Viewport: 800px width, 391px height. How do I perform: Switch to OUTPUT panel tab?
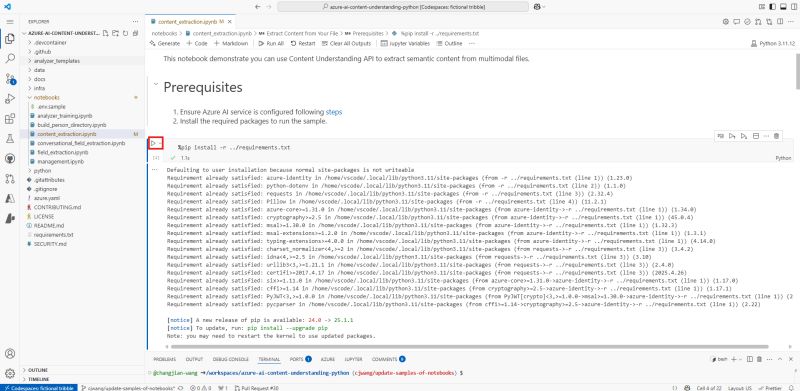194,359
